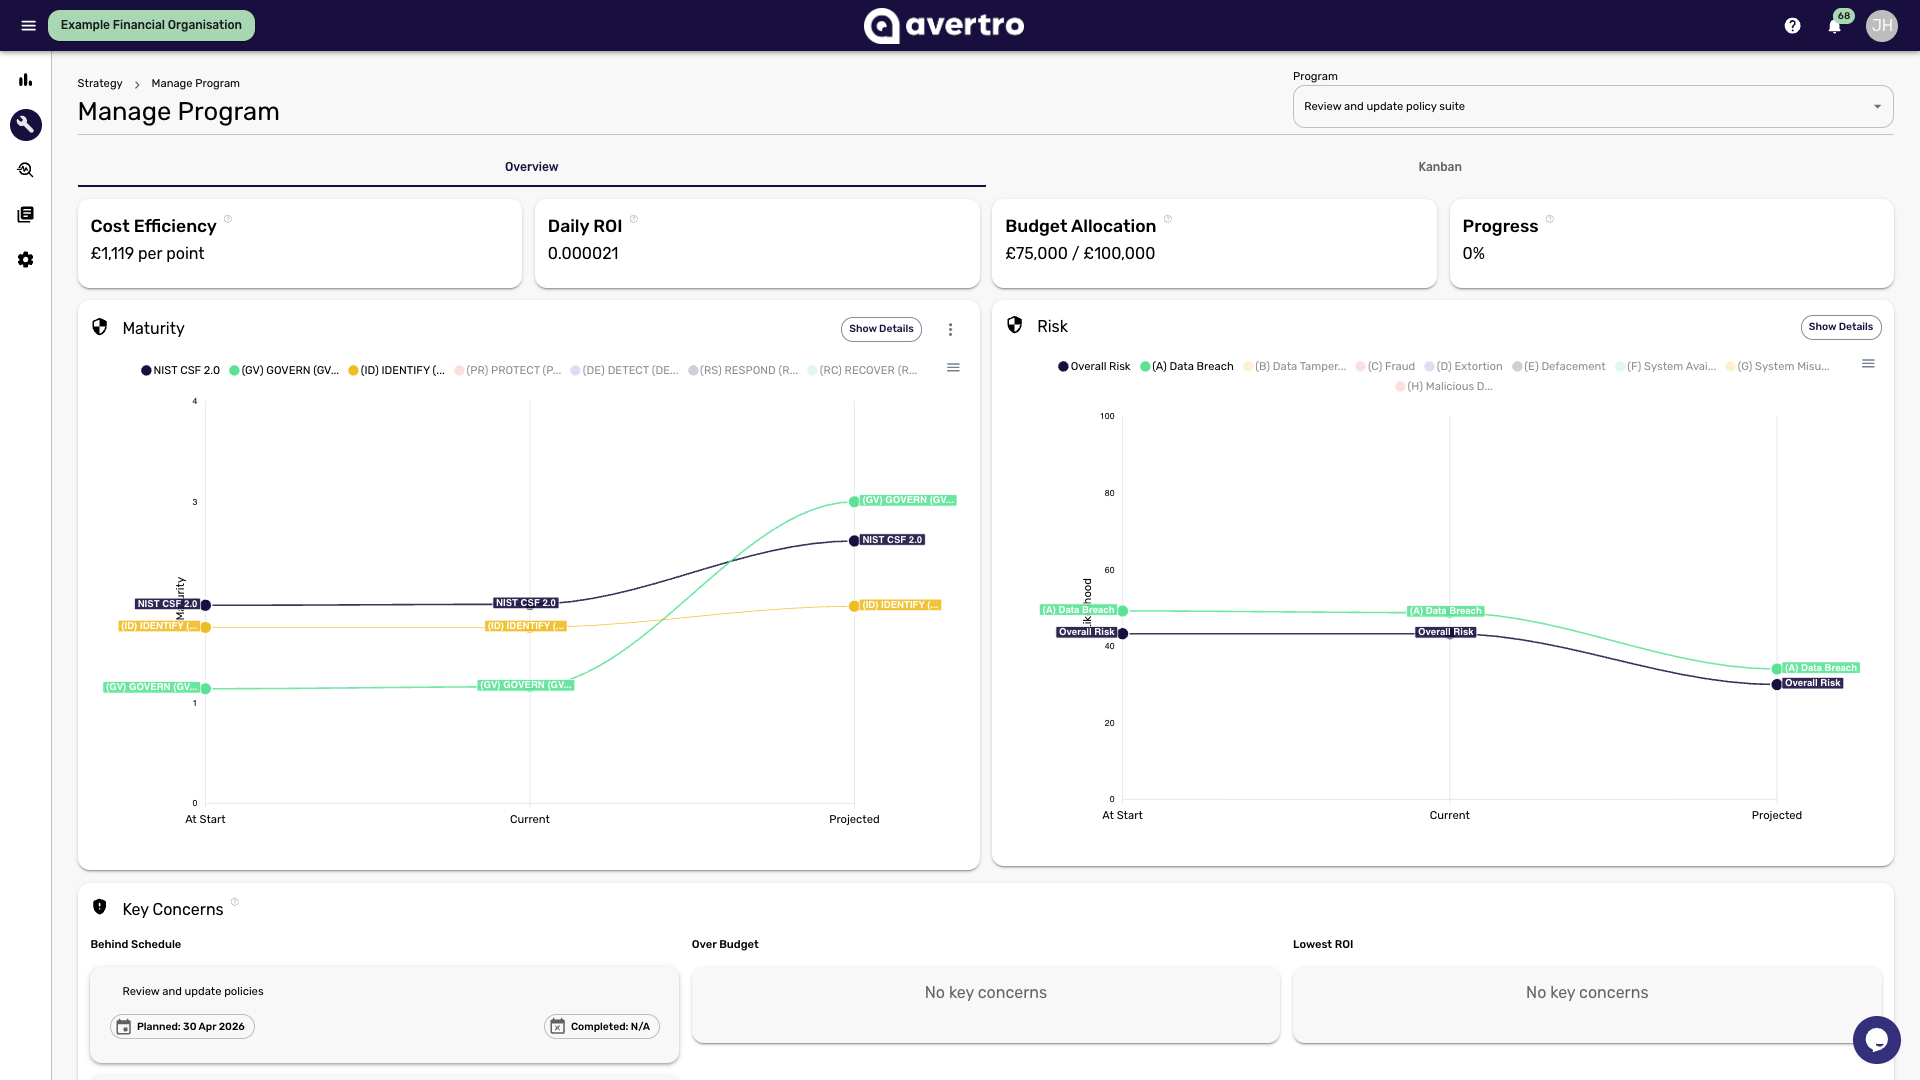Toggle the (C) Fraud risk legend item

click(x=1385, y=367)
